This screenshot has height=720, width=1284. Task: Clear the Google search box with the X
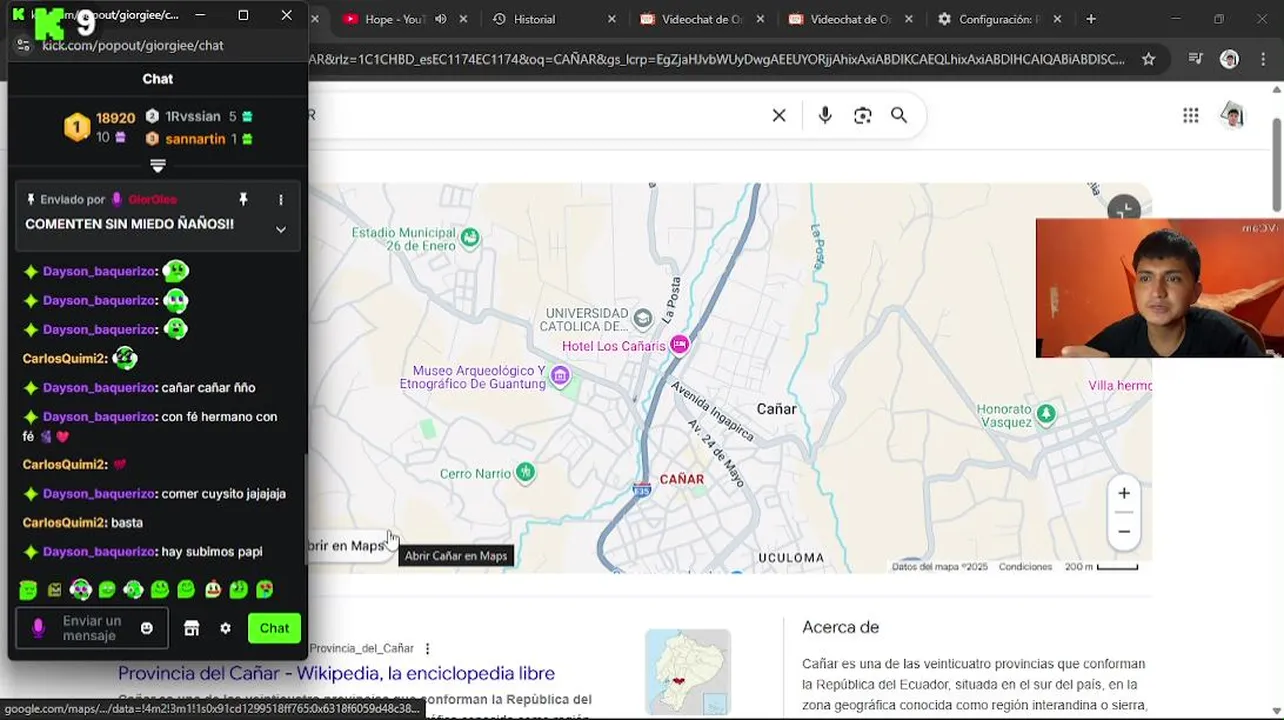(779, 115)
